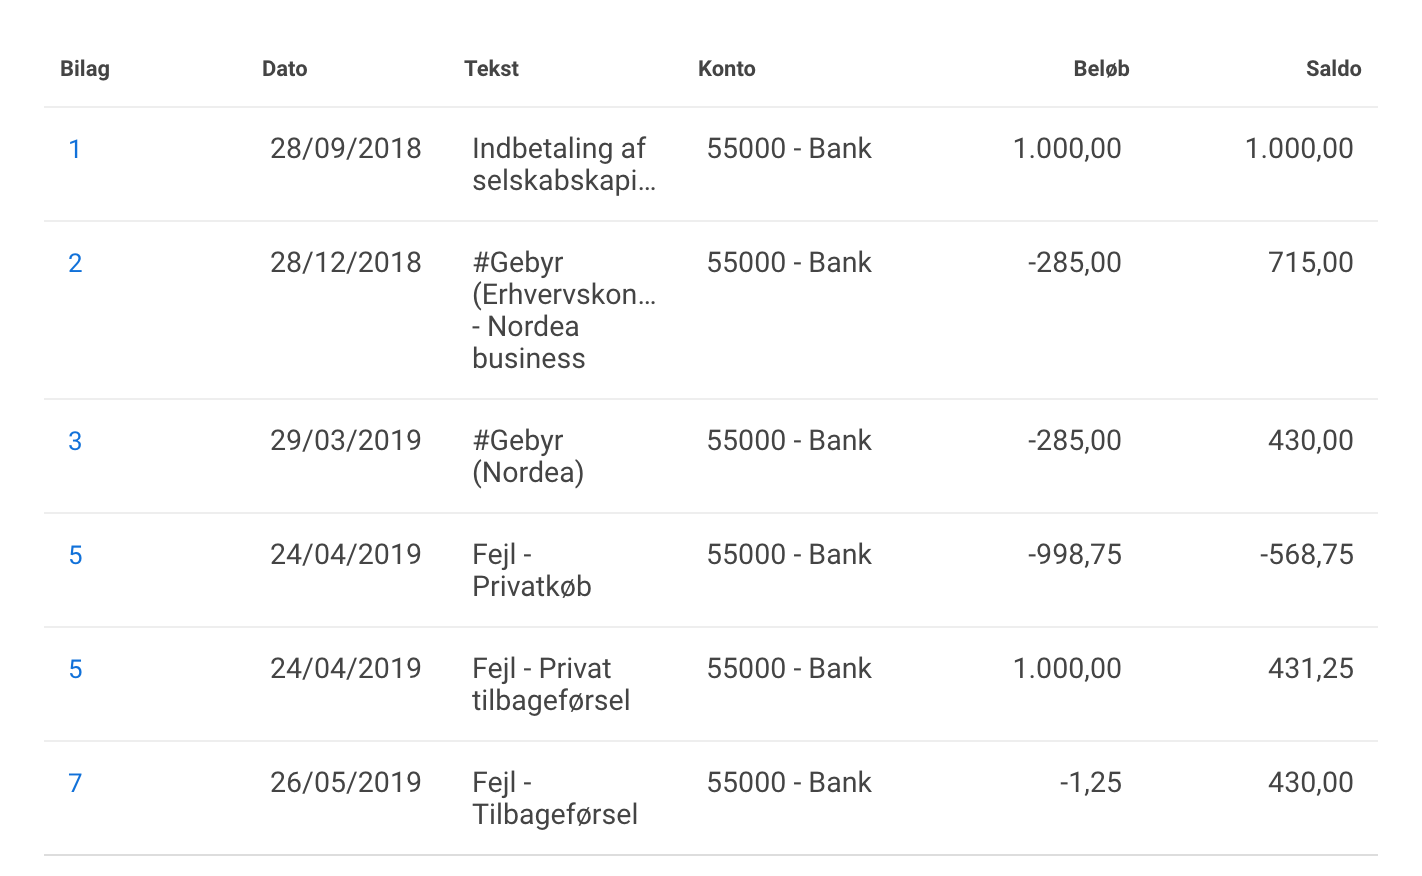Select the "Fejl - Tilbageførsel" text cell
This screenshot has width=1422, height=876.
(555, 798)
